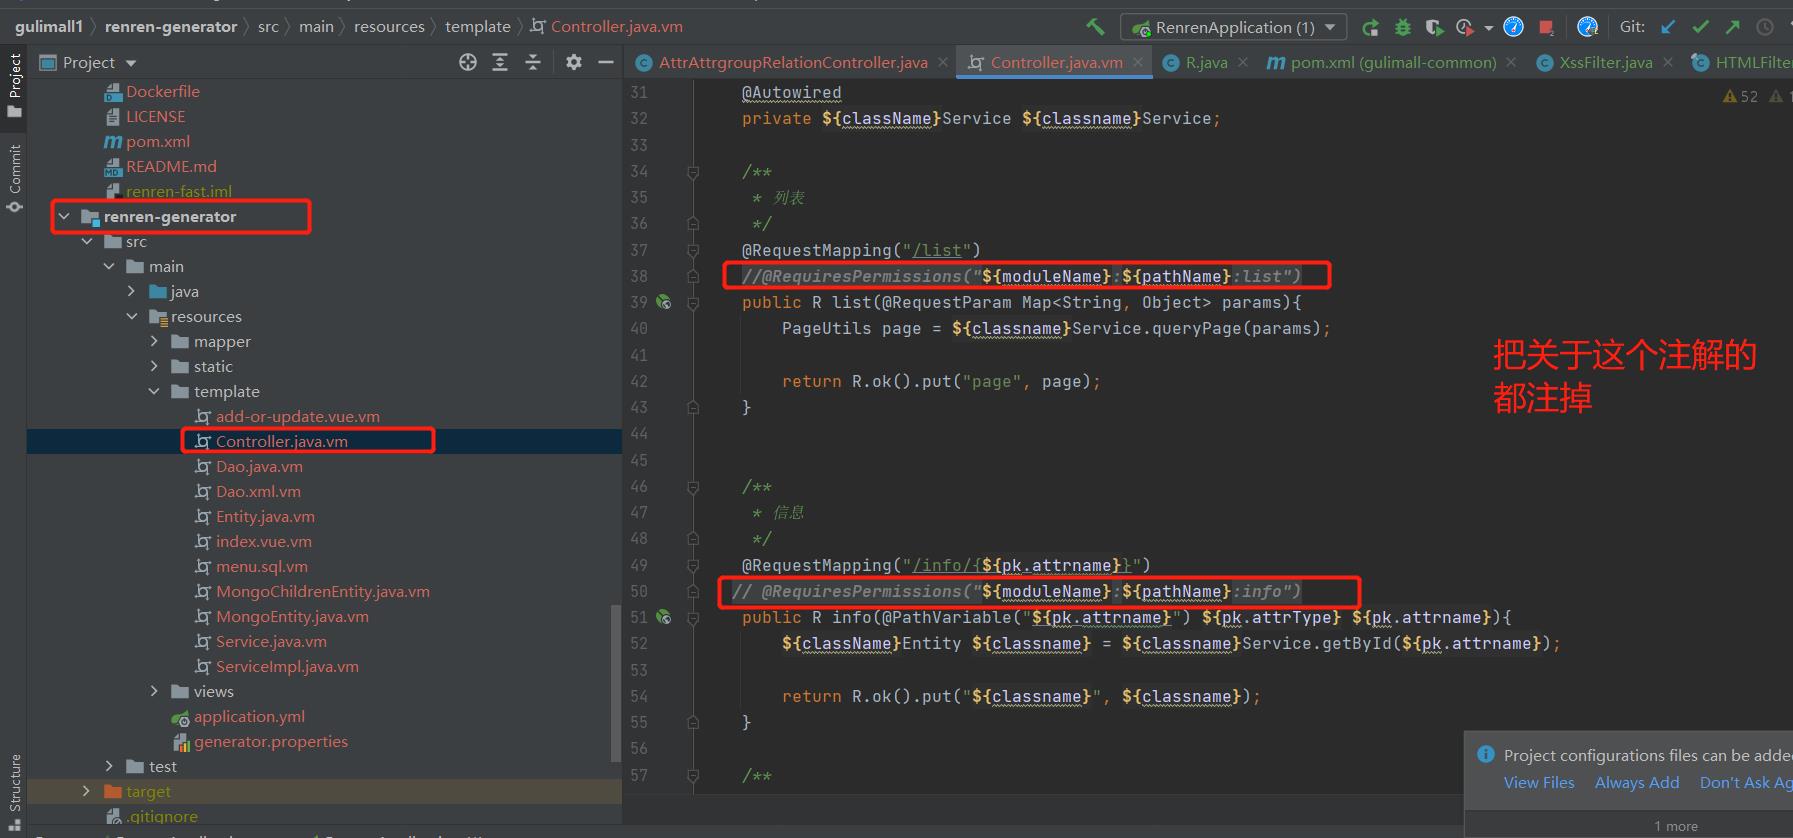The height and width of the screenshot is (838, 1793).
Task: Click the profiler run icon with clock
Action: point(1466,27)
